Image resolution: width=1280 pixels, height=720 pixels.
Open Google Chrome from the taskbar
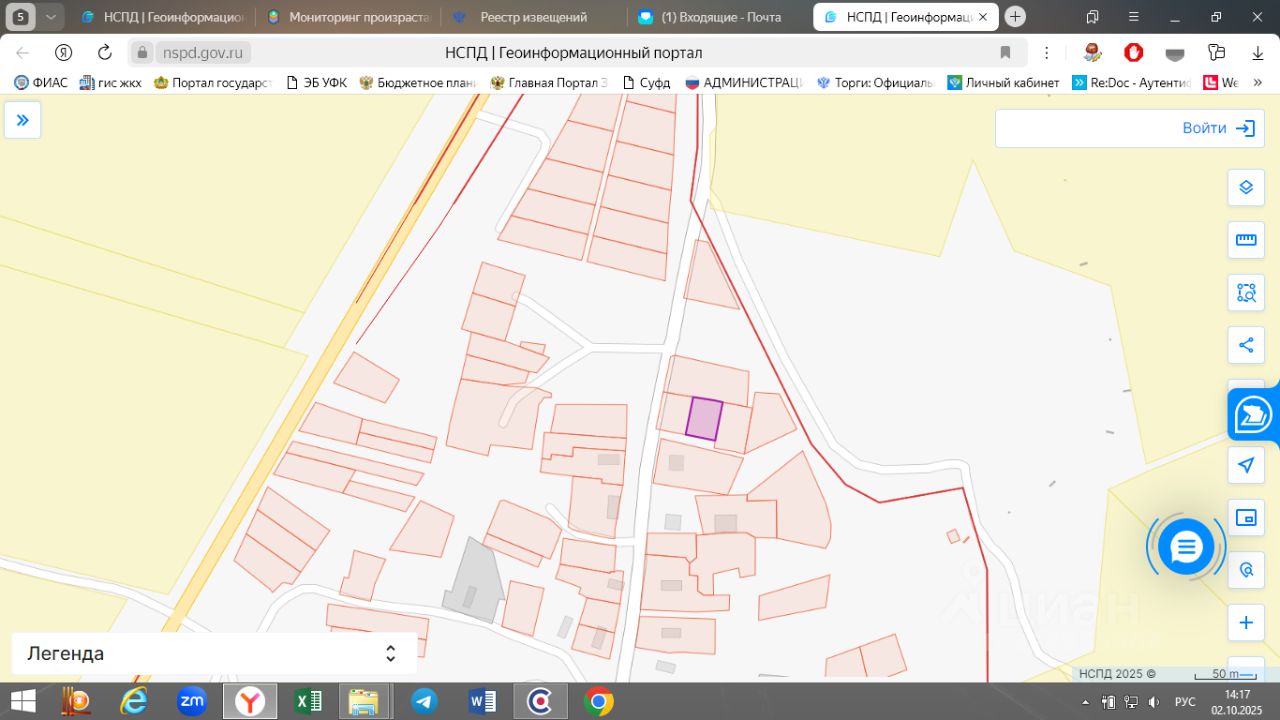(598, 701)
